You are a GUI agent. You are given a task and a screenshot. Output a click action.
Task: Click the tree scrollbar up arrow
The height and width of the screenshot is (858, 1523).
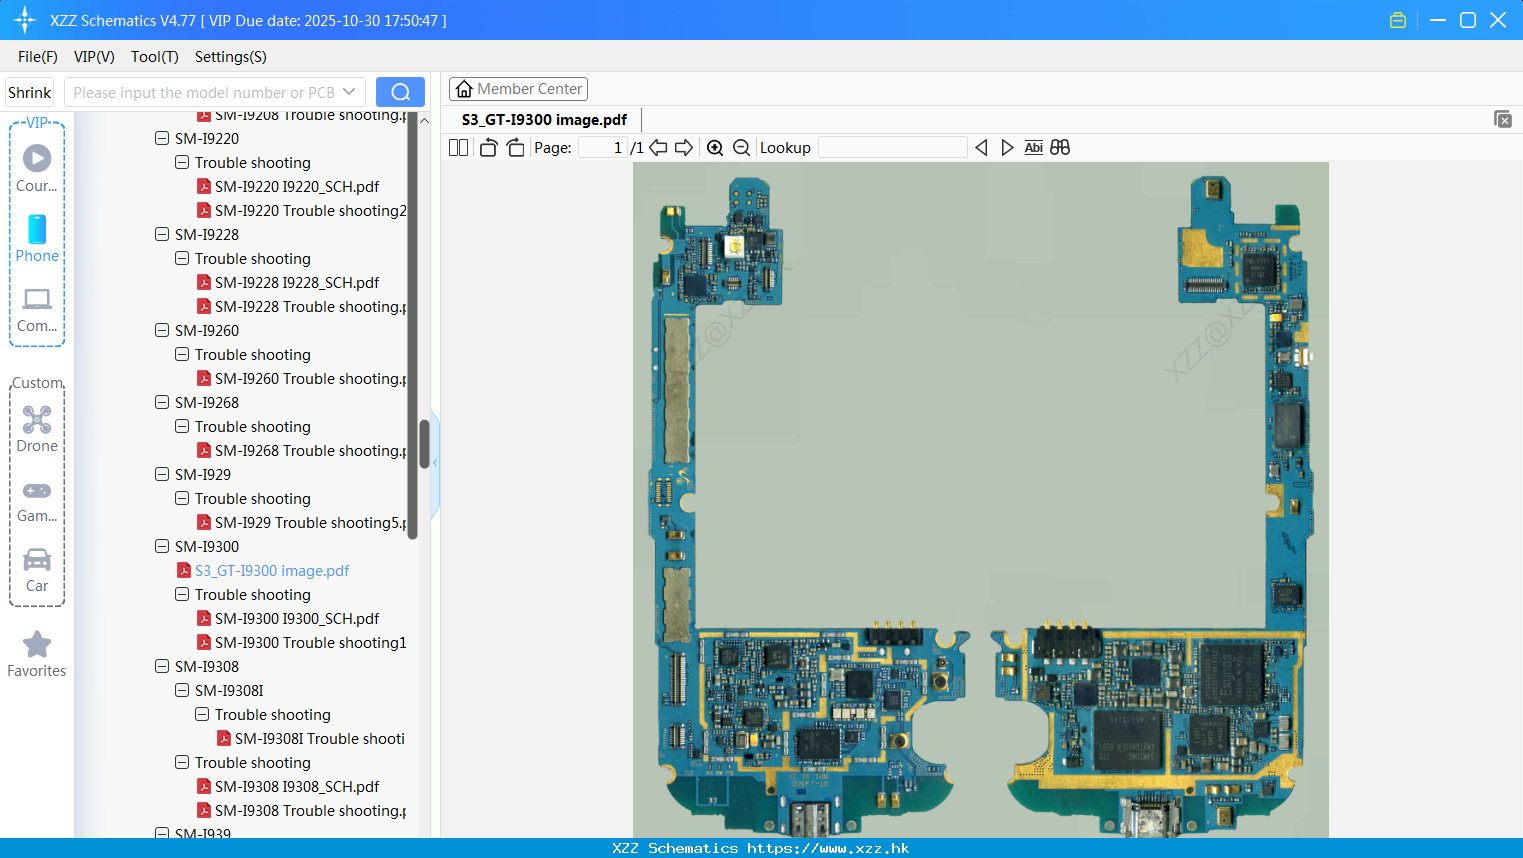(424, 120)
